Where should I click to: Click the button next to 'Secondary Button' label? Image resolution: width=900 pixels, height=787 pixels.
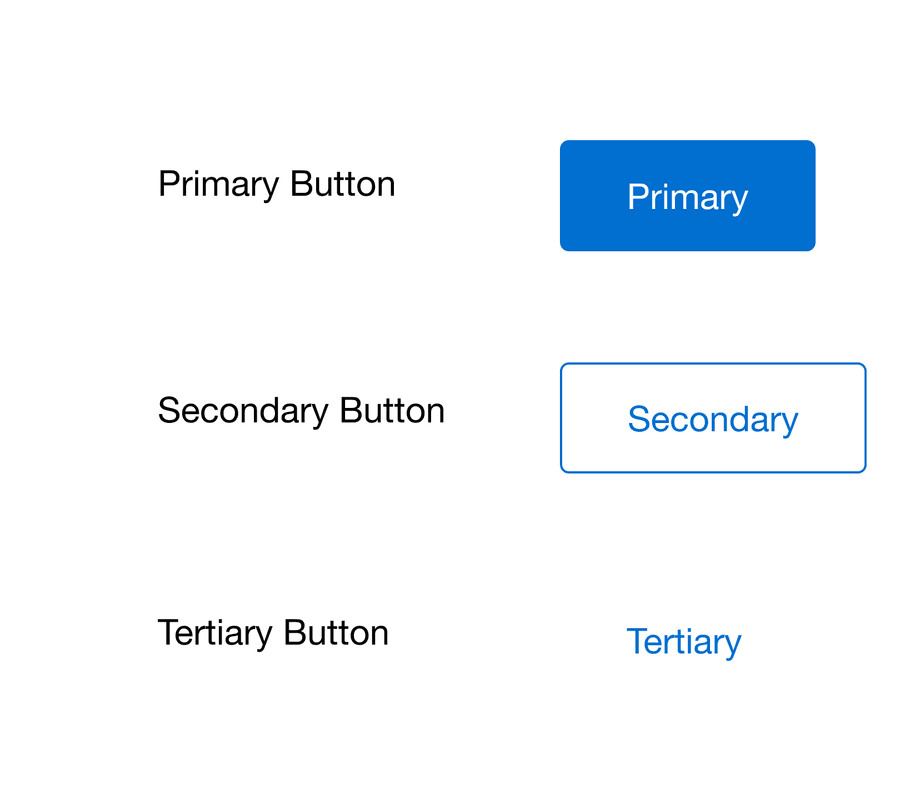coord(712,418)
